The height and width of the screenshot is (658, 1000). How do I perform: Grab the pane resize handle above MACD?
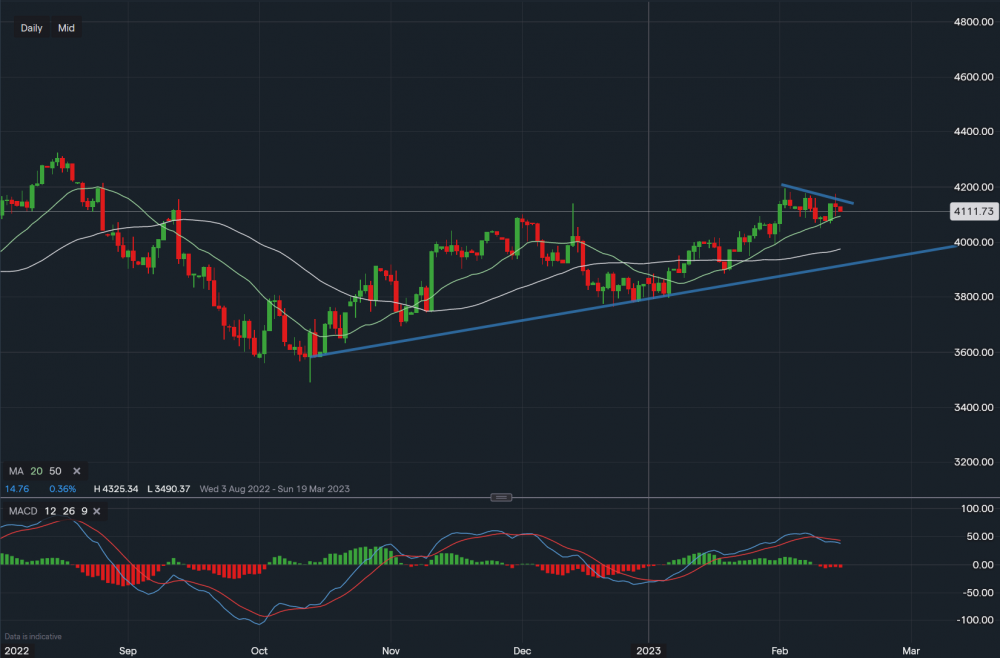click(502, 497)
